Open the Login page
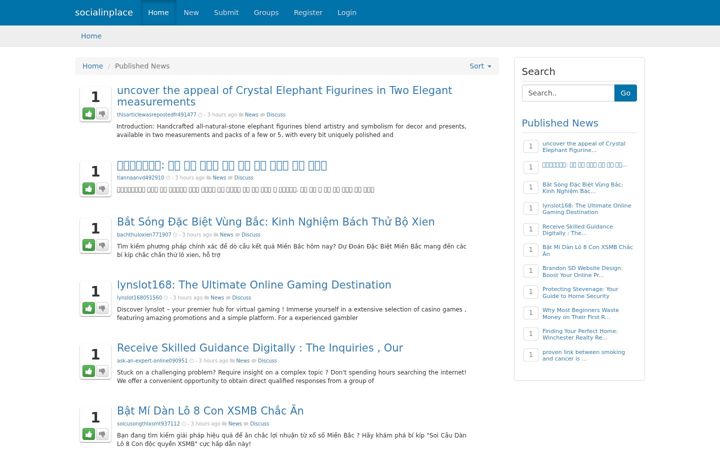Viewport: 720px width, 450px height. coord(347,12)
